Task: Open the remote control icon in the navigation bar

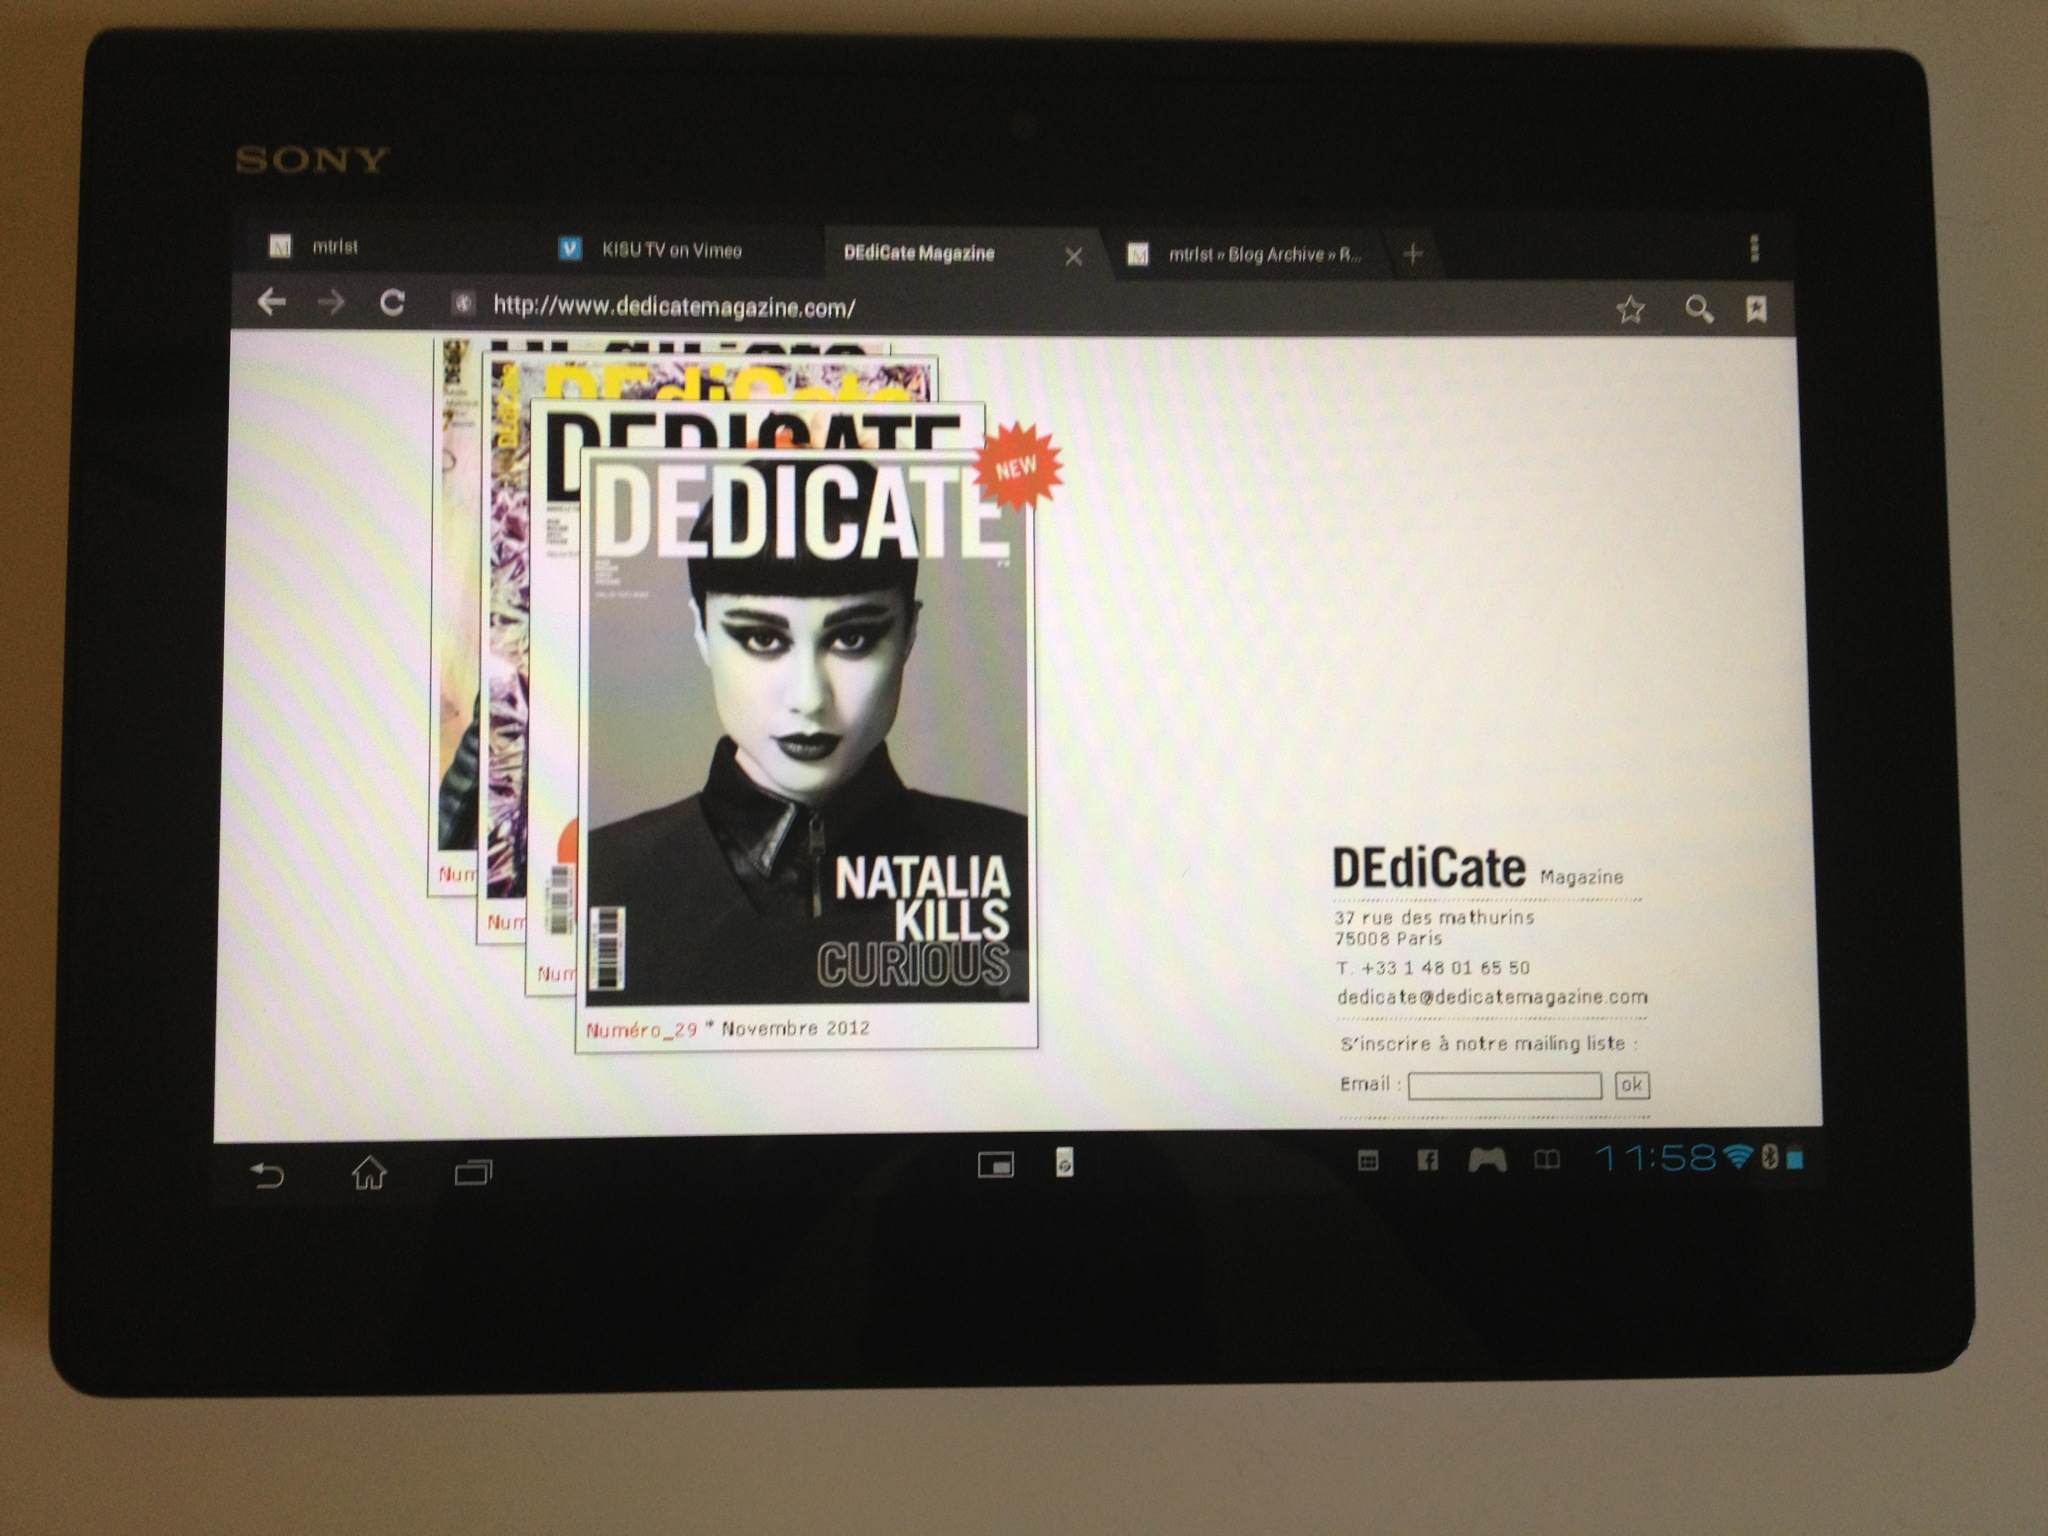Action: click(x=1064, y=1162)
